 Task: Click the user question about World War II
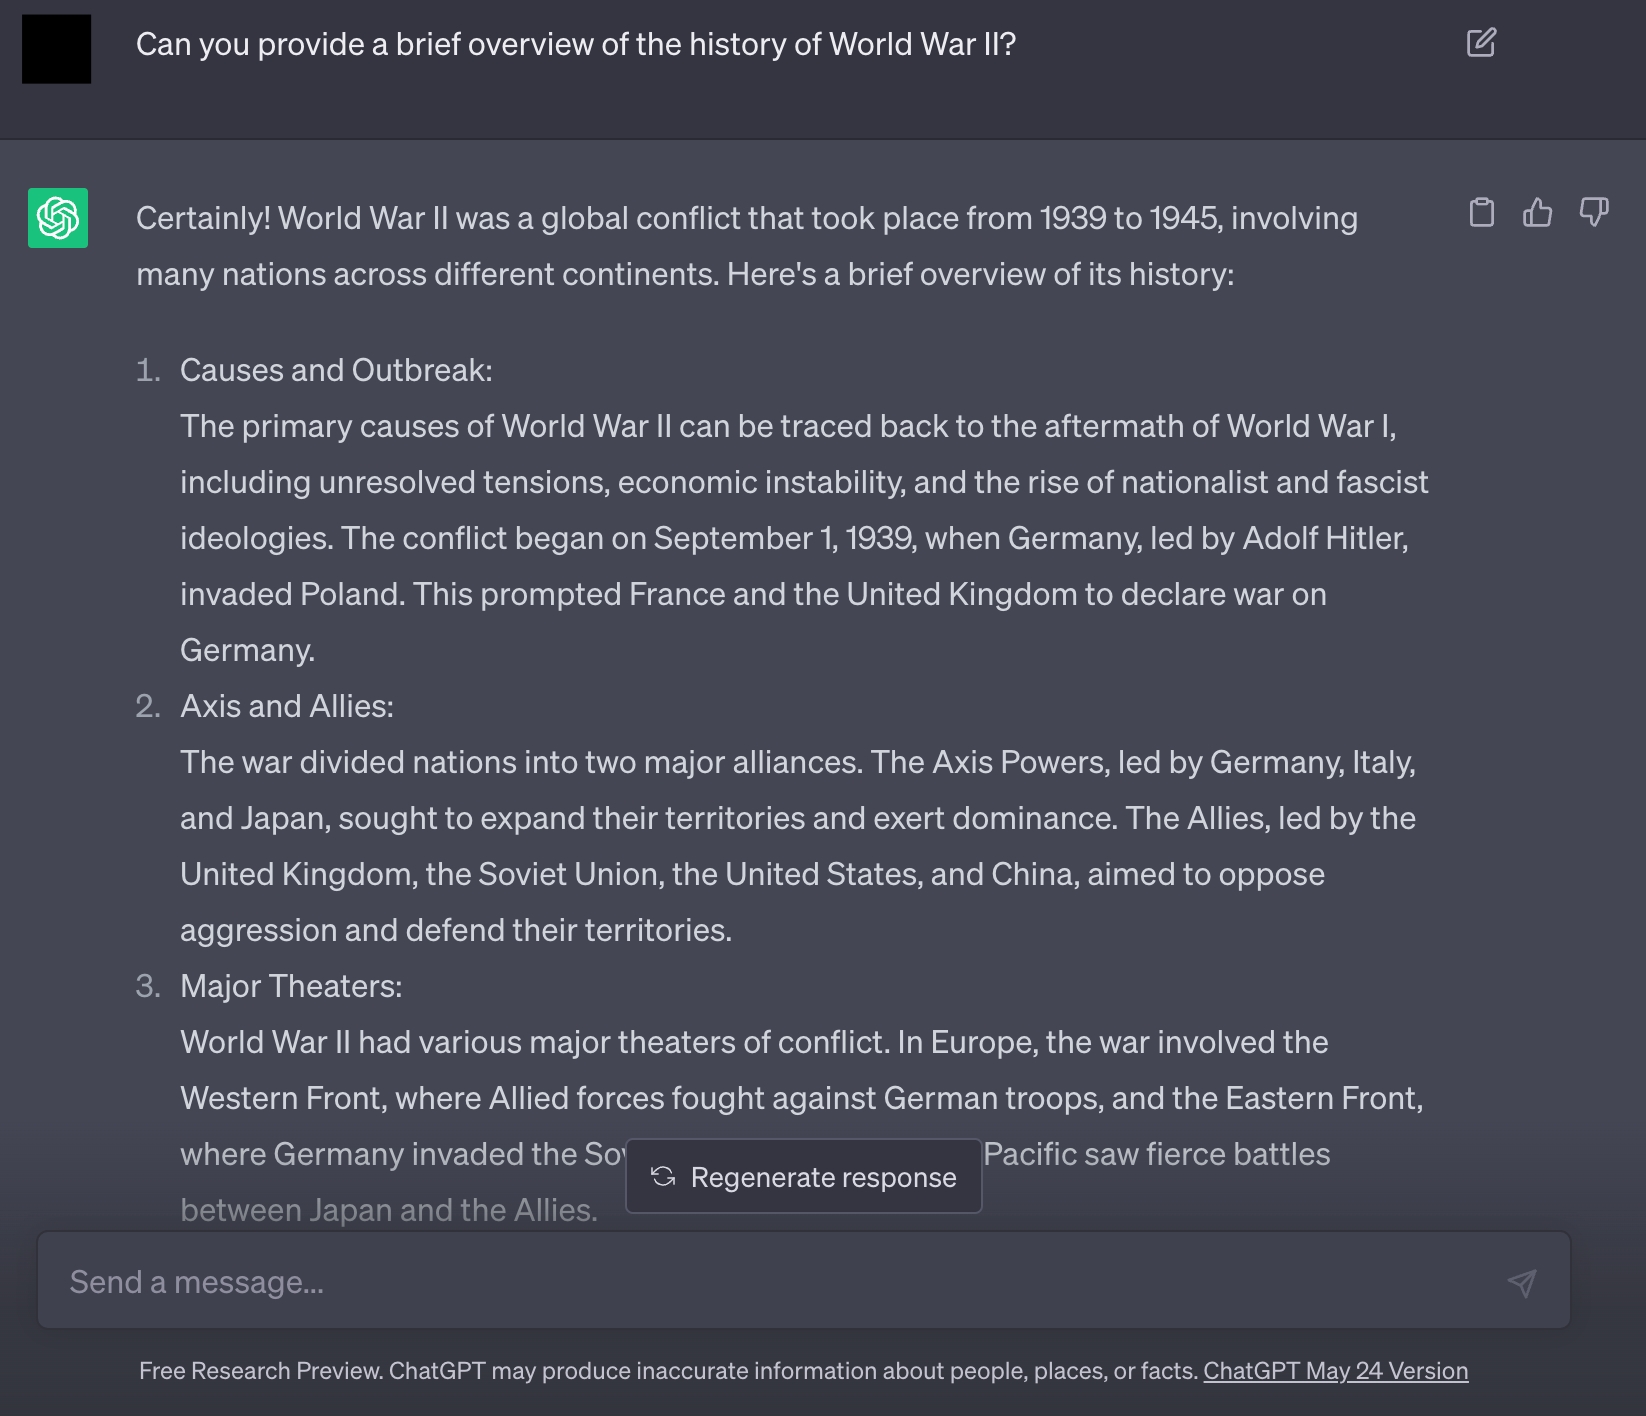pyautogui.click(x=576, y=45)
